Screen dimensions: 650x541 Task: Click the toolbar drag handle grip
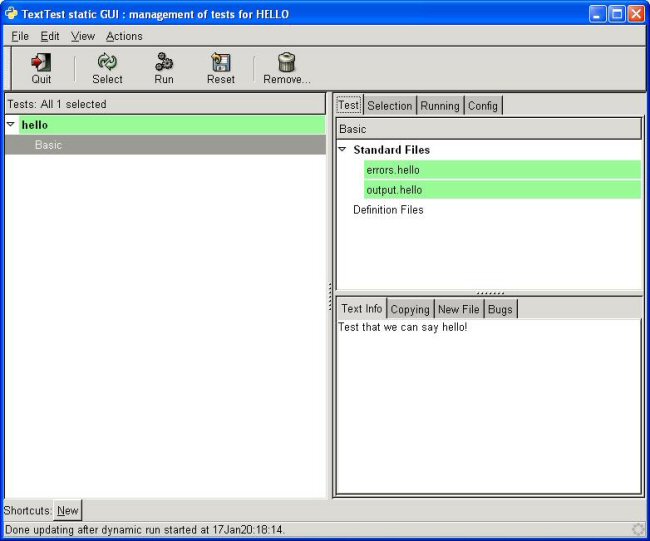tap(8, 68)
